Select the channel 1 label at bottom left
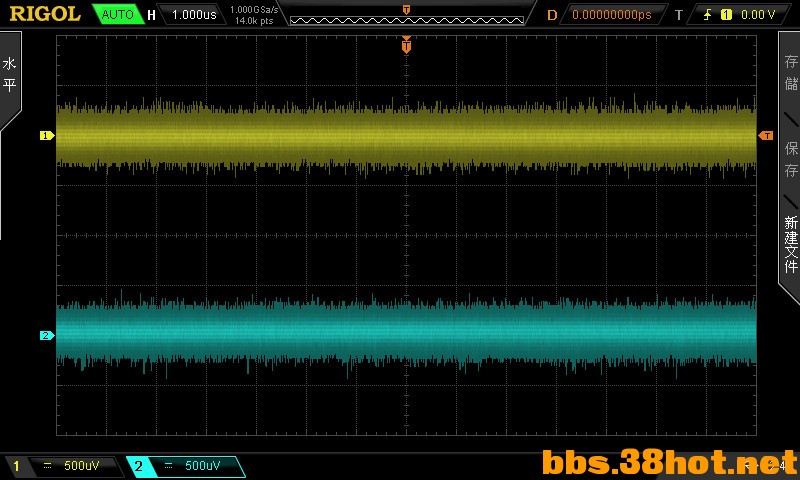800x480 pixels. 16,466
